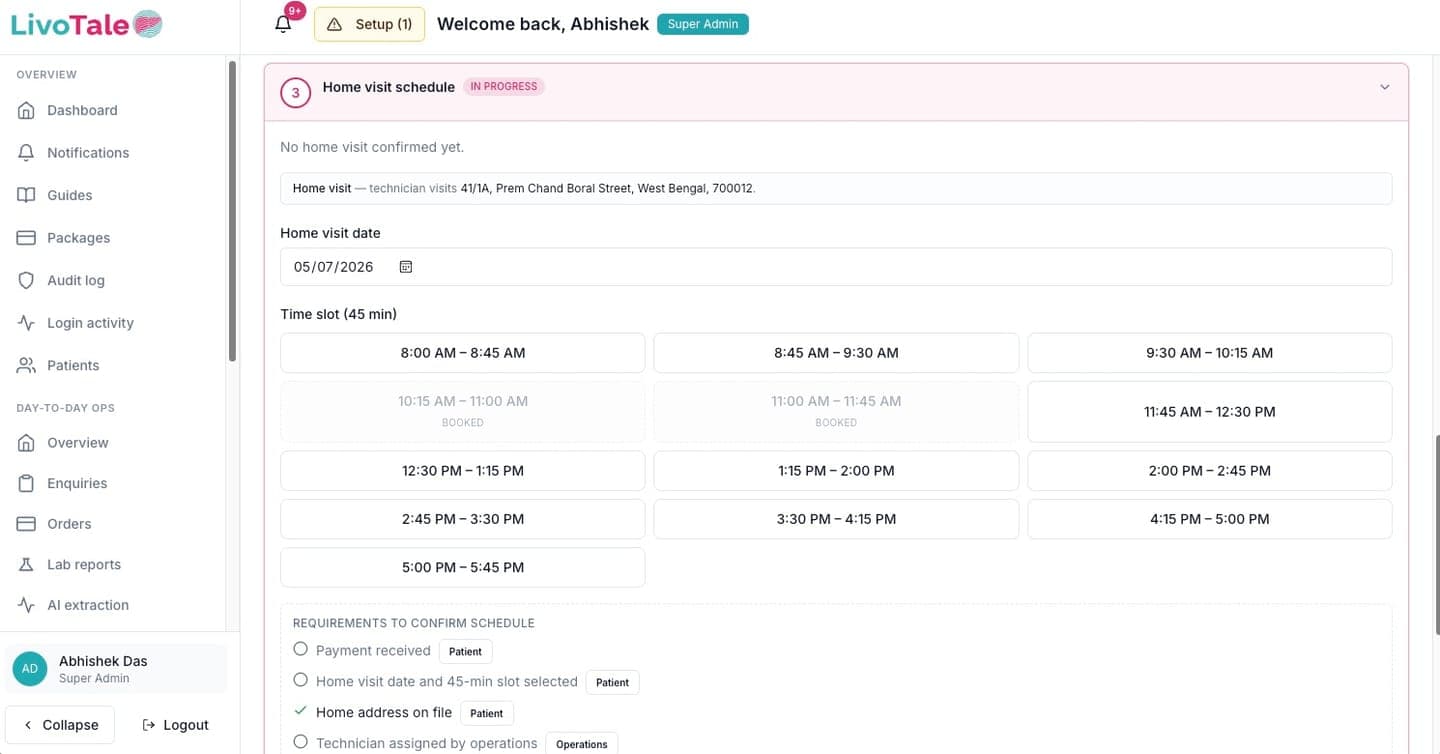Select the 9:30 AM – 10:15 AM slot
This screenshot has height=754, width=1440.
pos(1210,353)
